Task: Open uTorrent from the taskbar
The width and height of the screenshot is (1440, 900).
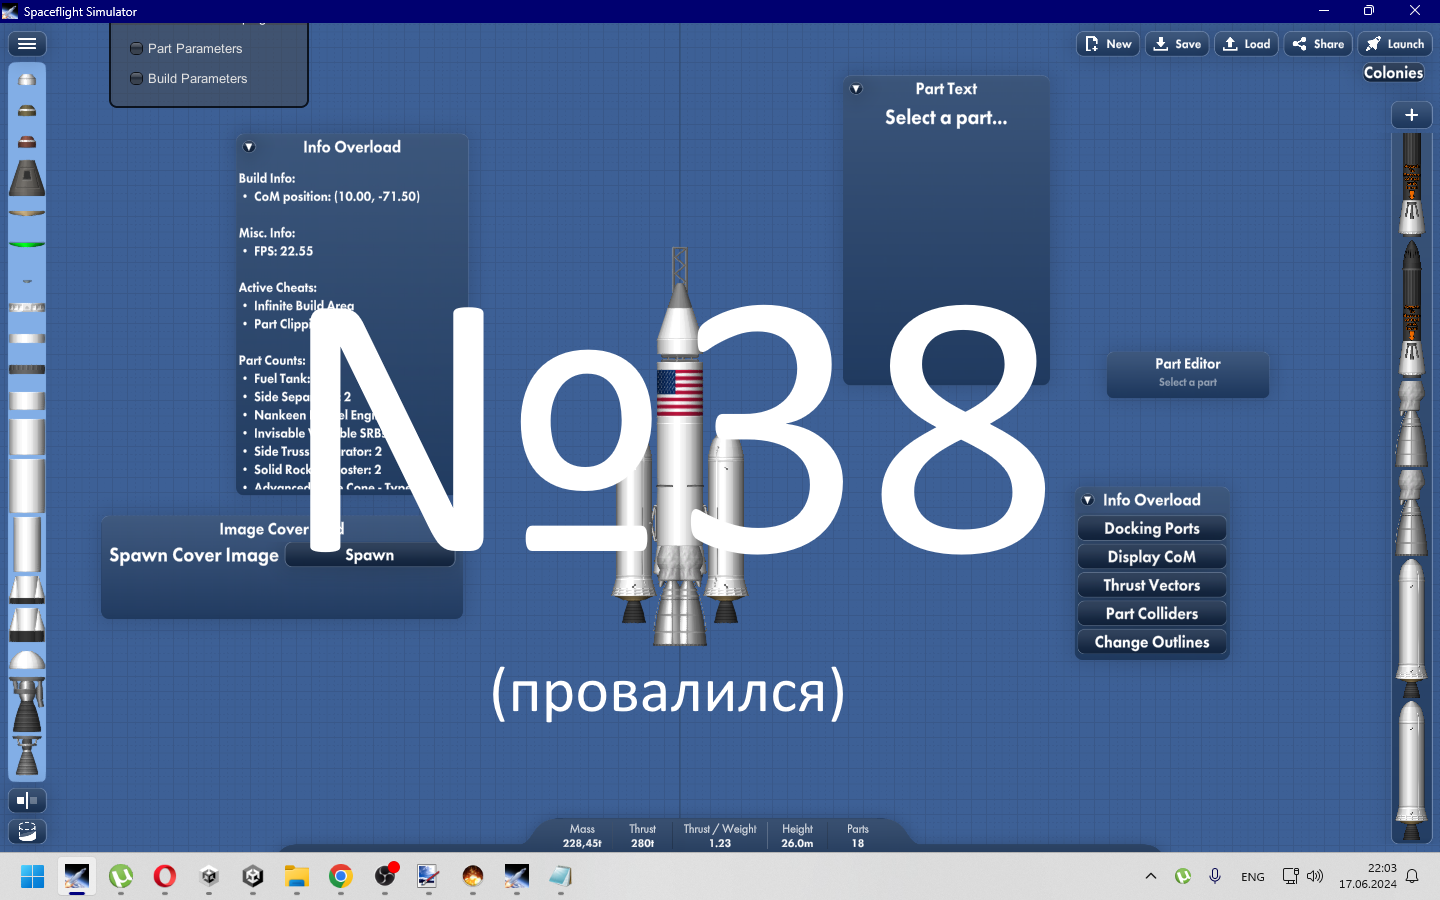Action: click(121, 877)
